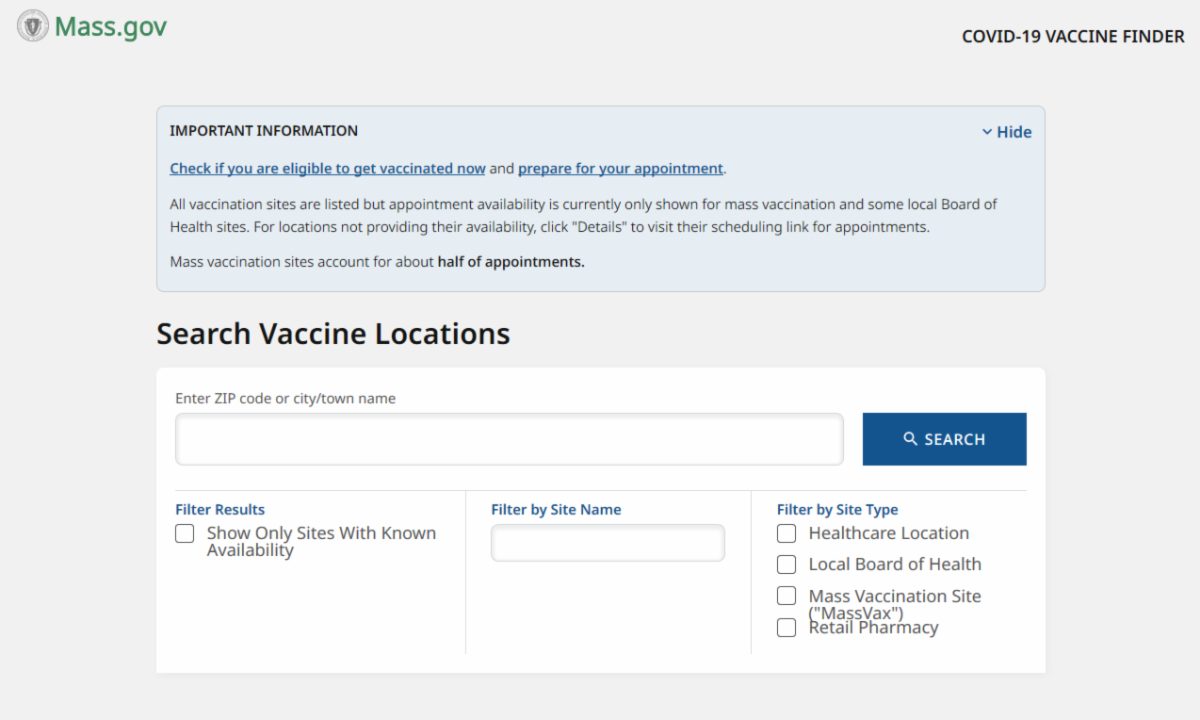
Task: Collapse Important Information using Hide chevron
Action: pos(987,132)
